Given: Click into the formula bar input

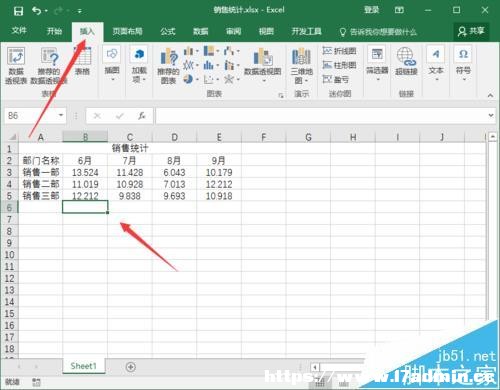Looking at the screenshot, I should pos(321,116).
